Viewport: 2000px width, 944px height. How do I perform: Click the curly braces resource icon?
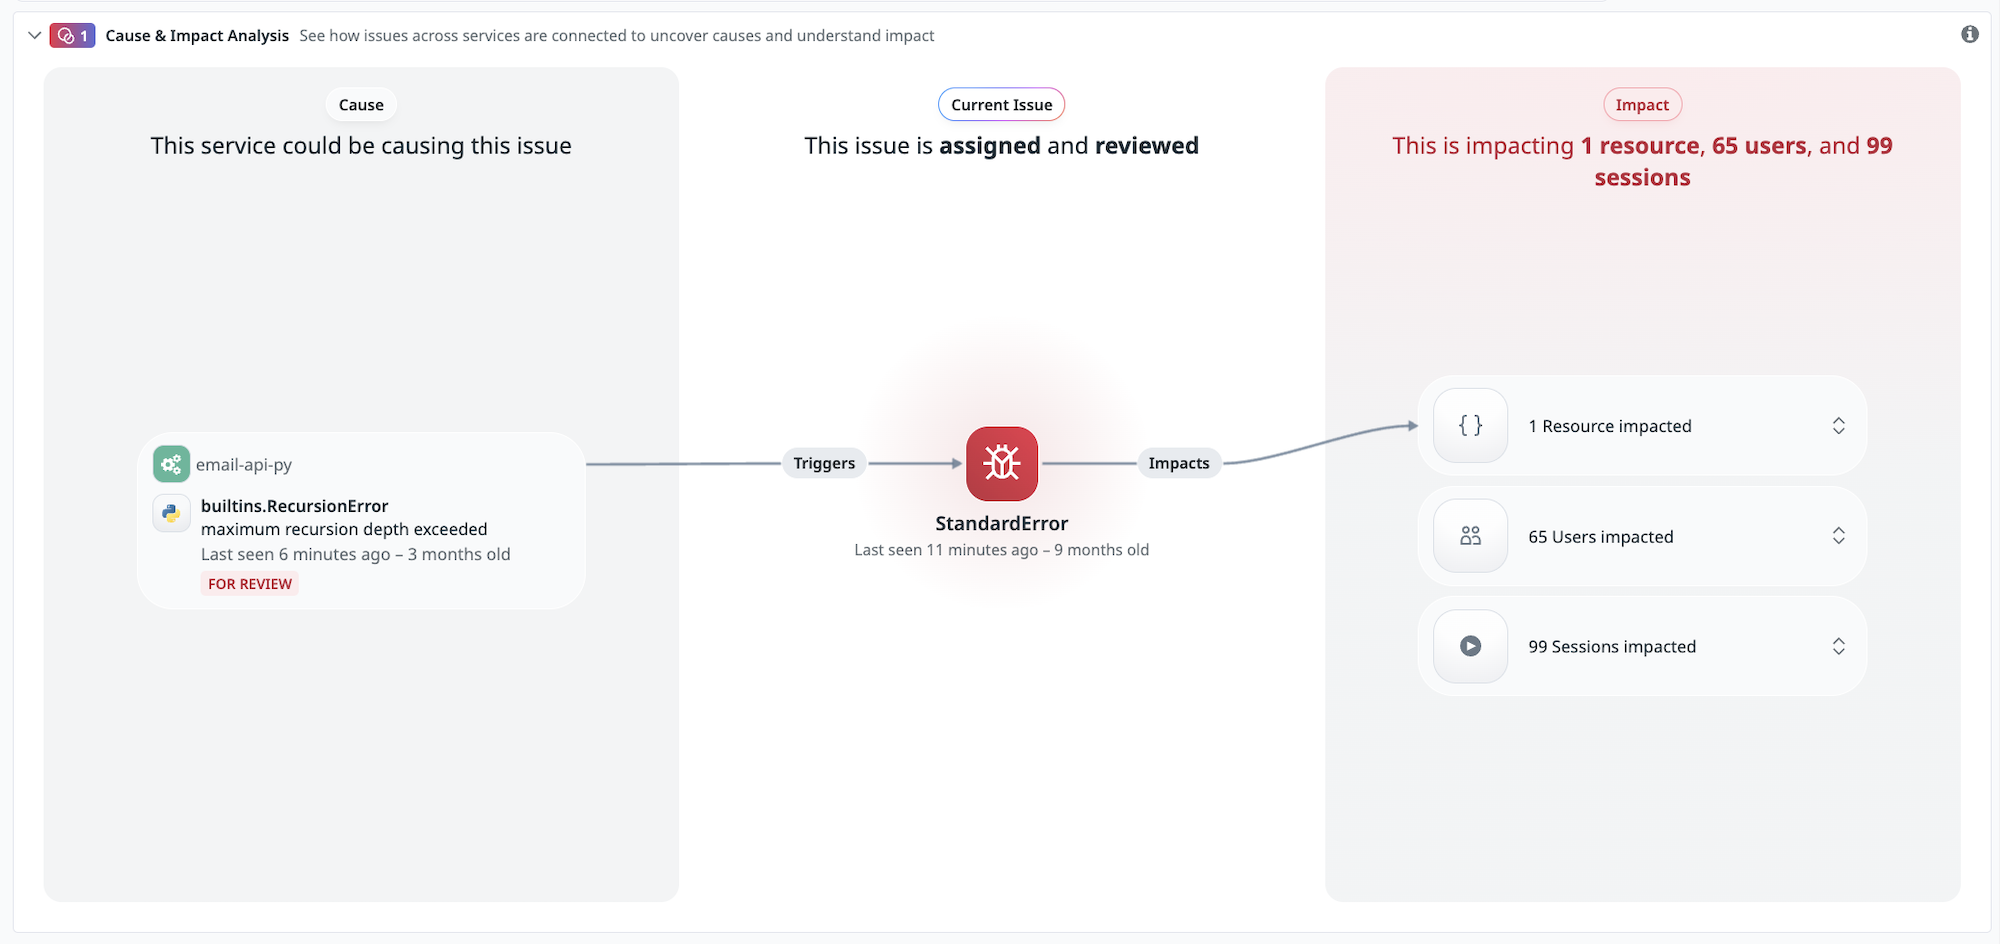click(1470, 426)
